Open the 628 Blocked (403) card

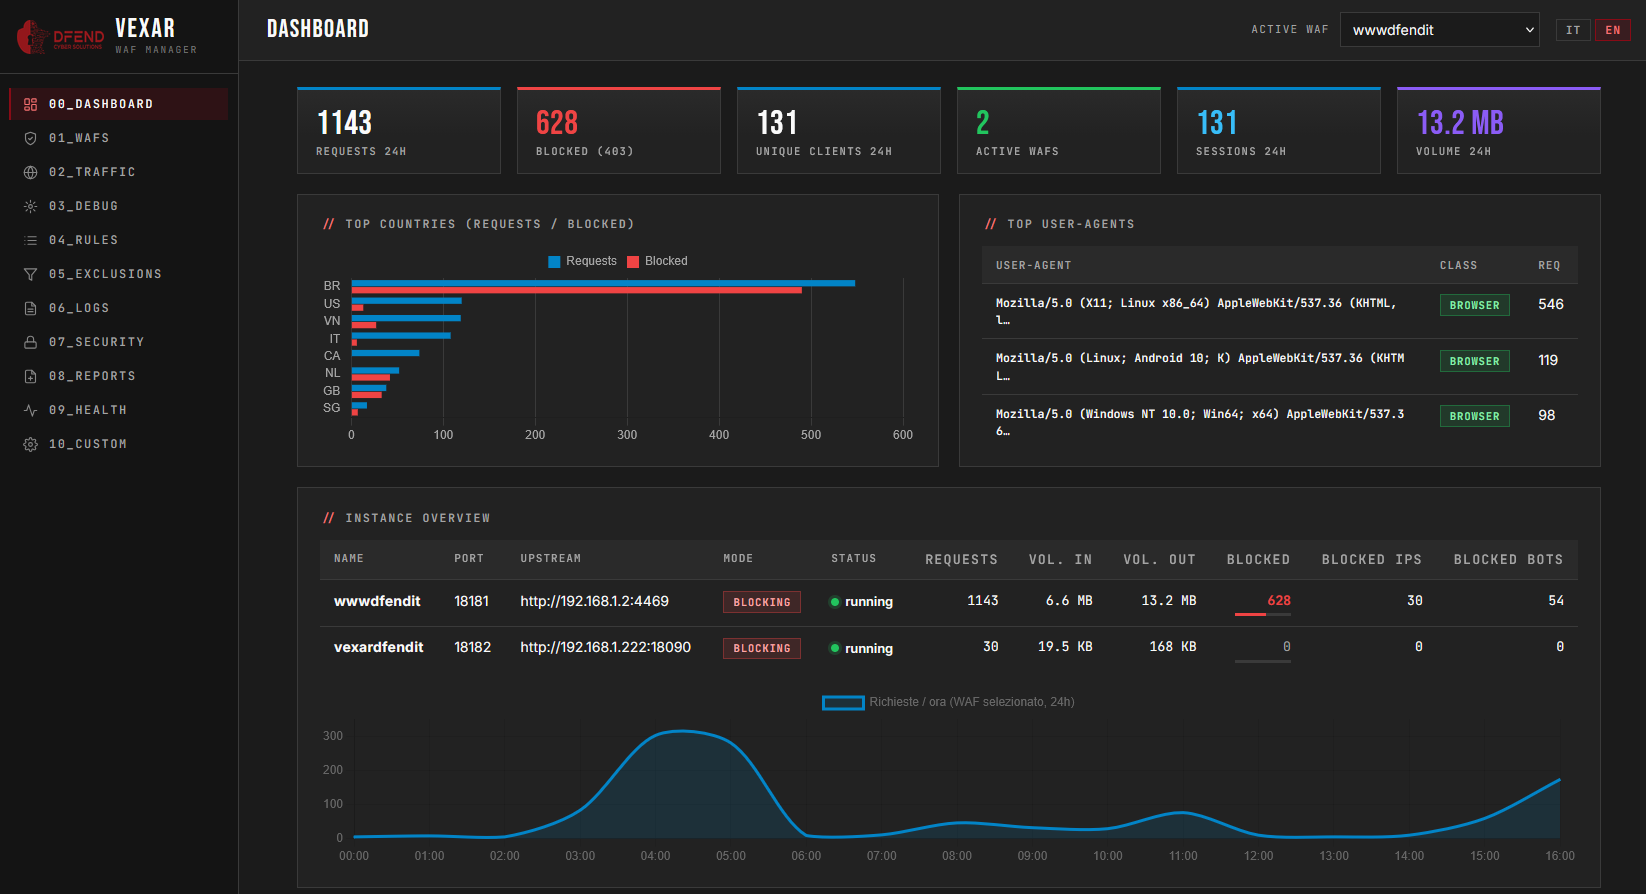coord(619,131)
